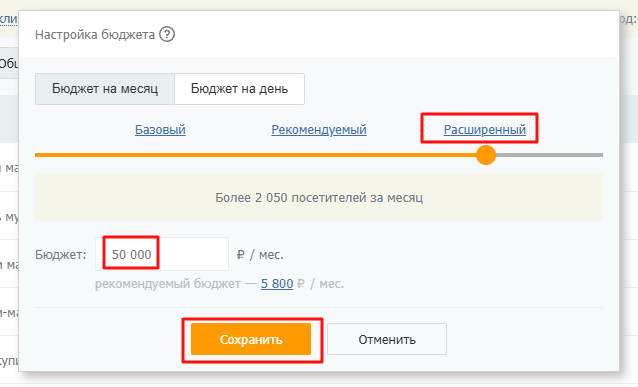This screenshot has height=387, width=638.
Task: Click the Настройка бюджета dialog title
Action: pos(95,35)
